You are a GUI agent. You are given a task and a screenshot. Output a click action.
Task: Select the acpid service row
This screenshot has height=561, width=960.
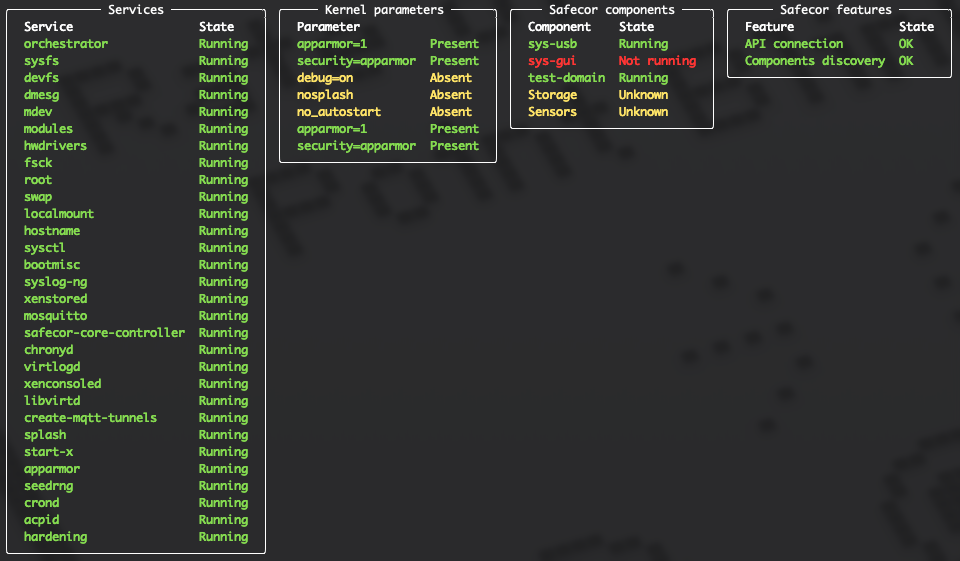pyautogui.click(x=136, y=520)
